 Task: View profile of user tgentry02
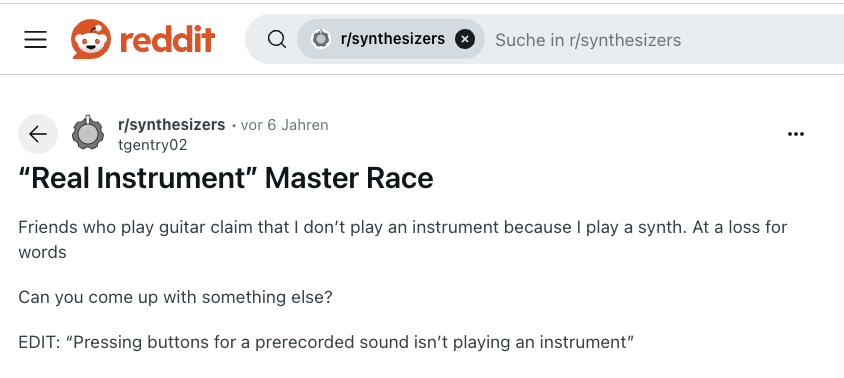[153, 145]
